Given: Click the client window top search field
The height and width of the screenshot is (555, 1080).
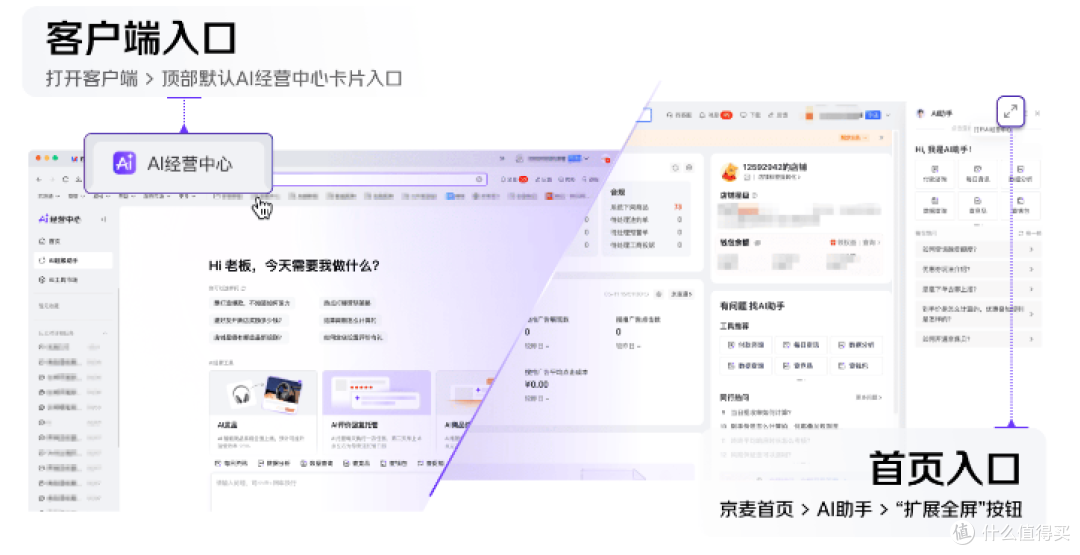Looking at the screenshot, I should coord(379,179).
